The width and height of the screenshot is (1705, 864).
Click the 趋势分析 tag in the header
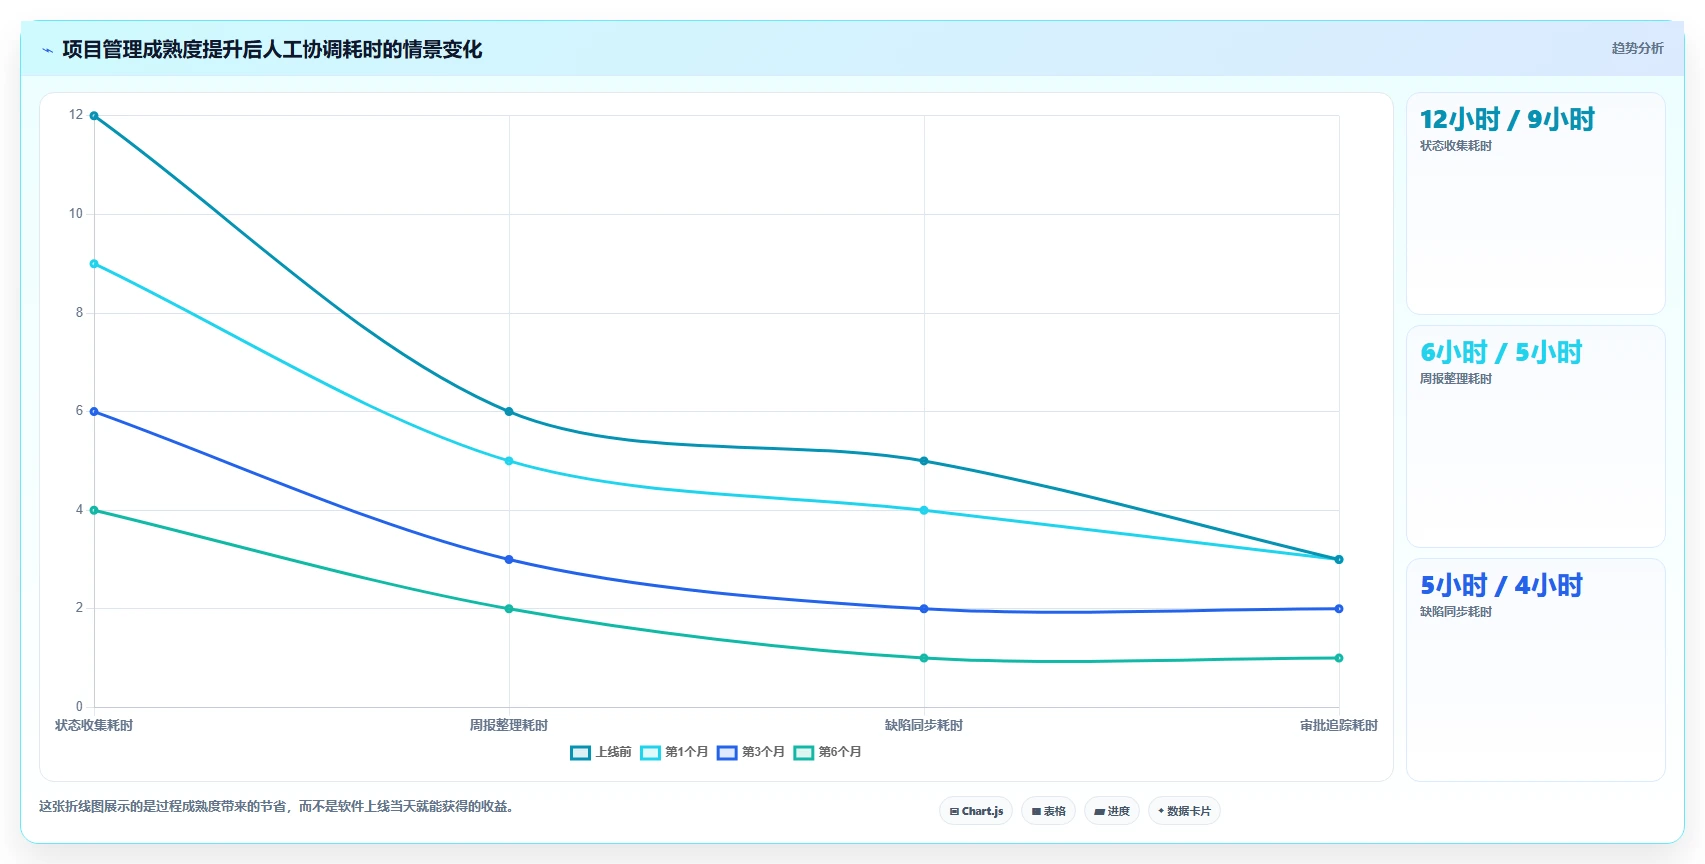tap(1637, 48)
